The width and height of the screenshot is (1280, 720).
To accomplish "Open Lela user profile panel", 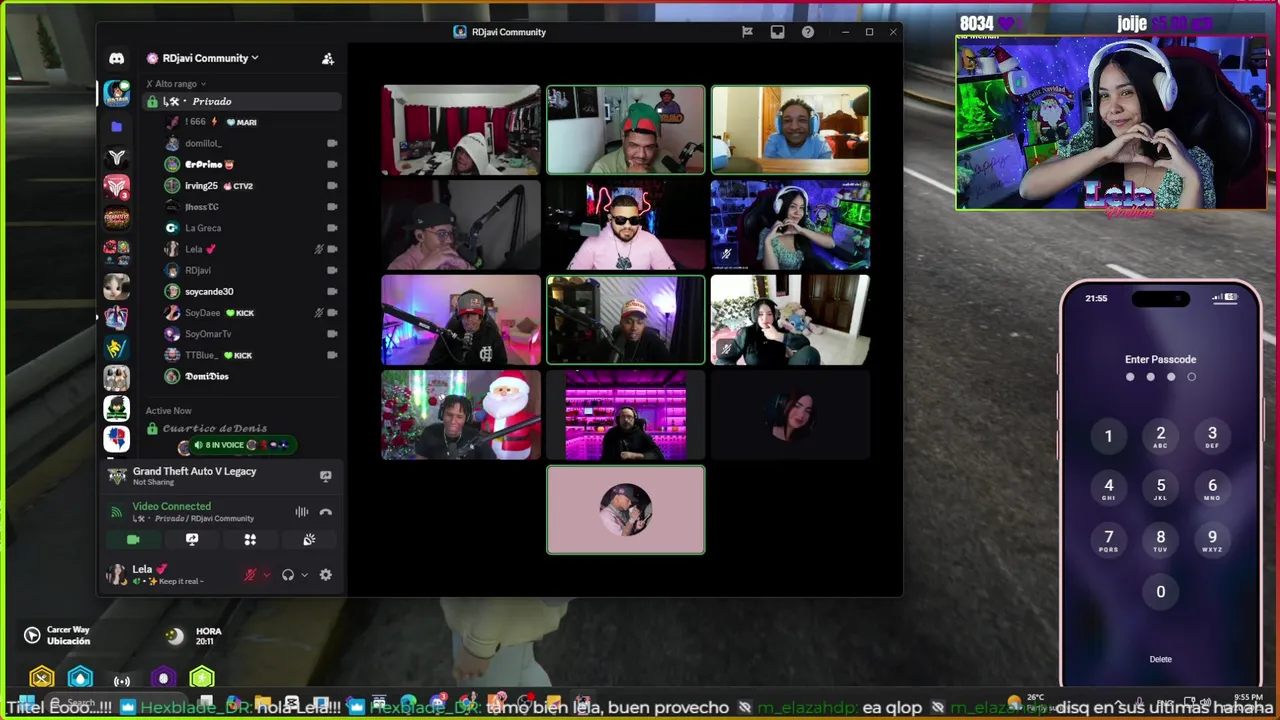I will coord(155,574).
